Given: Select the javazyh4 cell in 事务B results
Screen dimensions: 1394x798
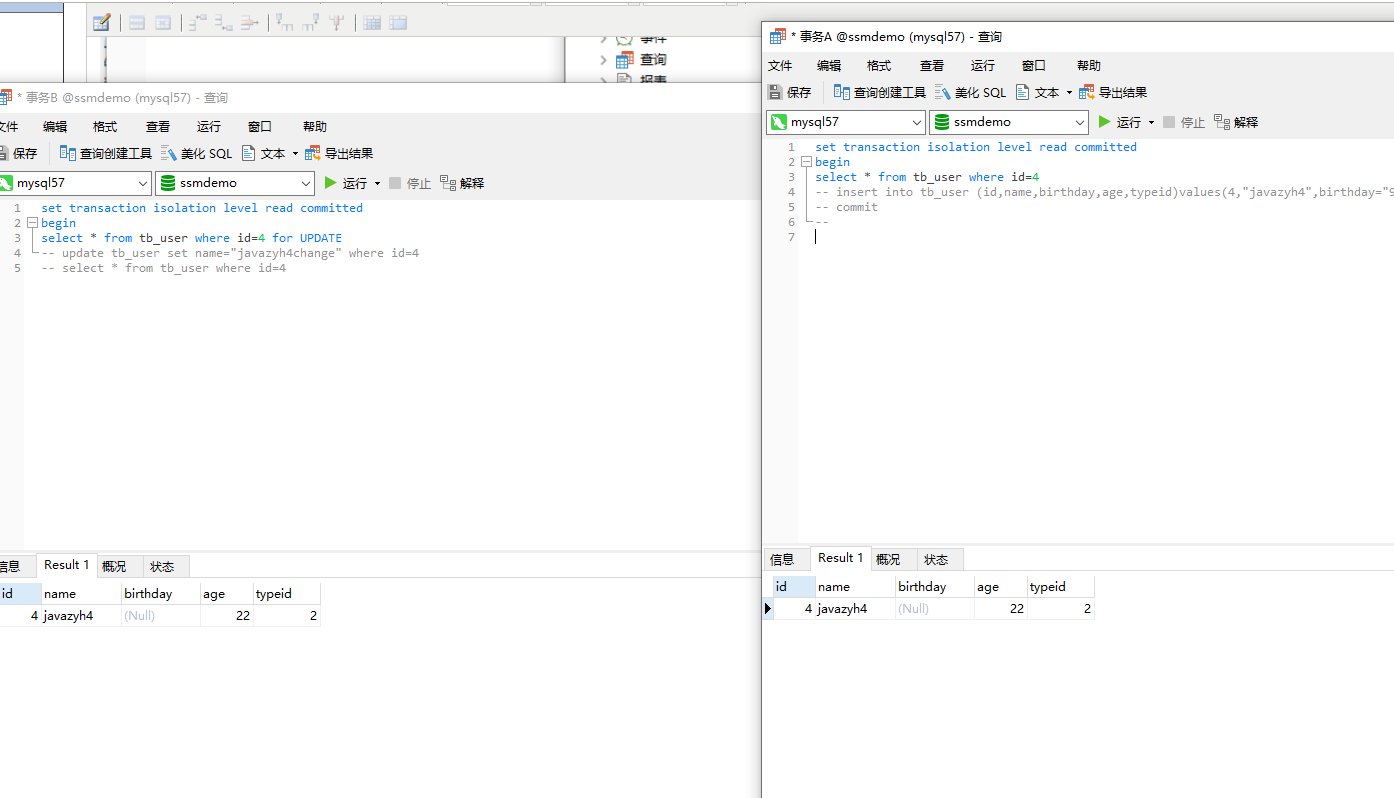Looking at the screenshot, I should pyautogui.click(x=80, y=616).
